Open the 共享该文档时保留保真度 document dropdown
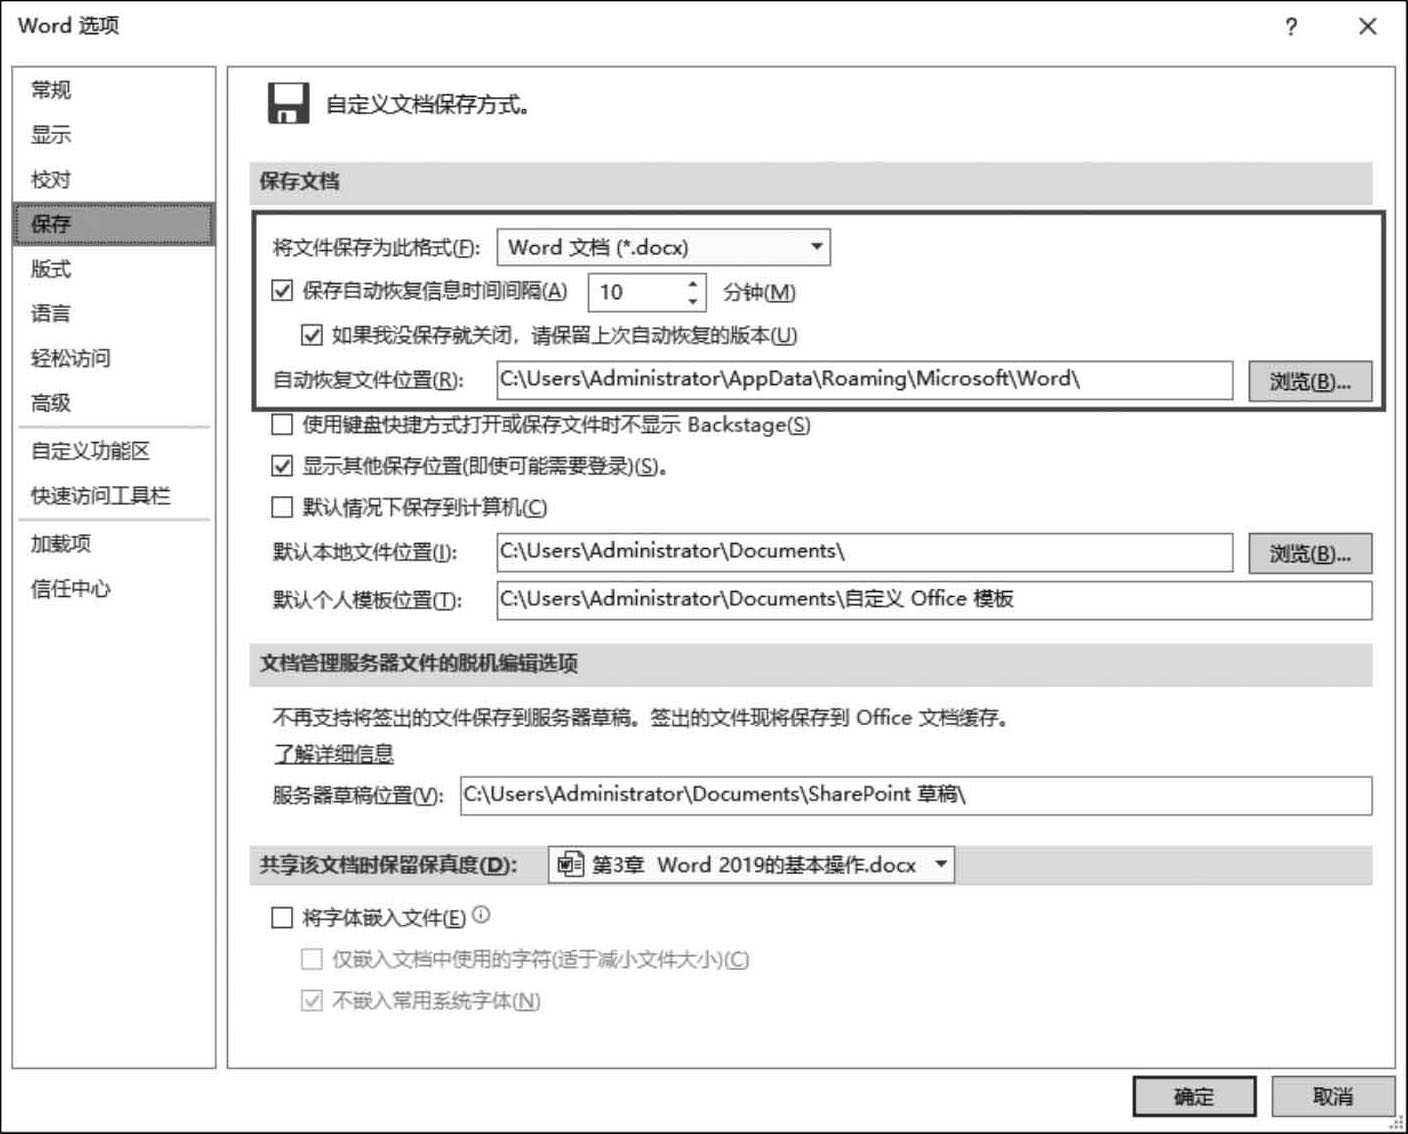This screenshot has height=1134, width=1408. [751, 865]
